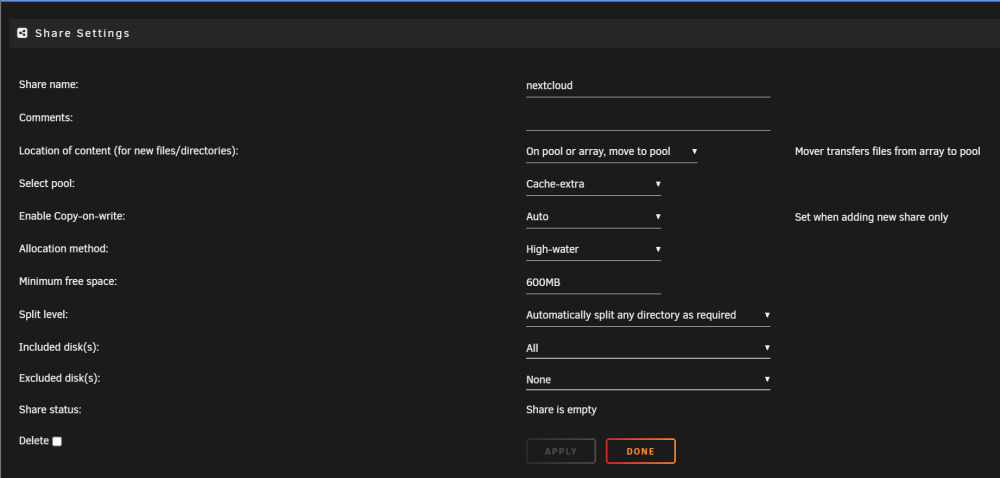Click the Location of content label
The image size is (1000, 478).
coord(129,151)
